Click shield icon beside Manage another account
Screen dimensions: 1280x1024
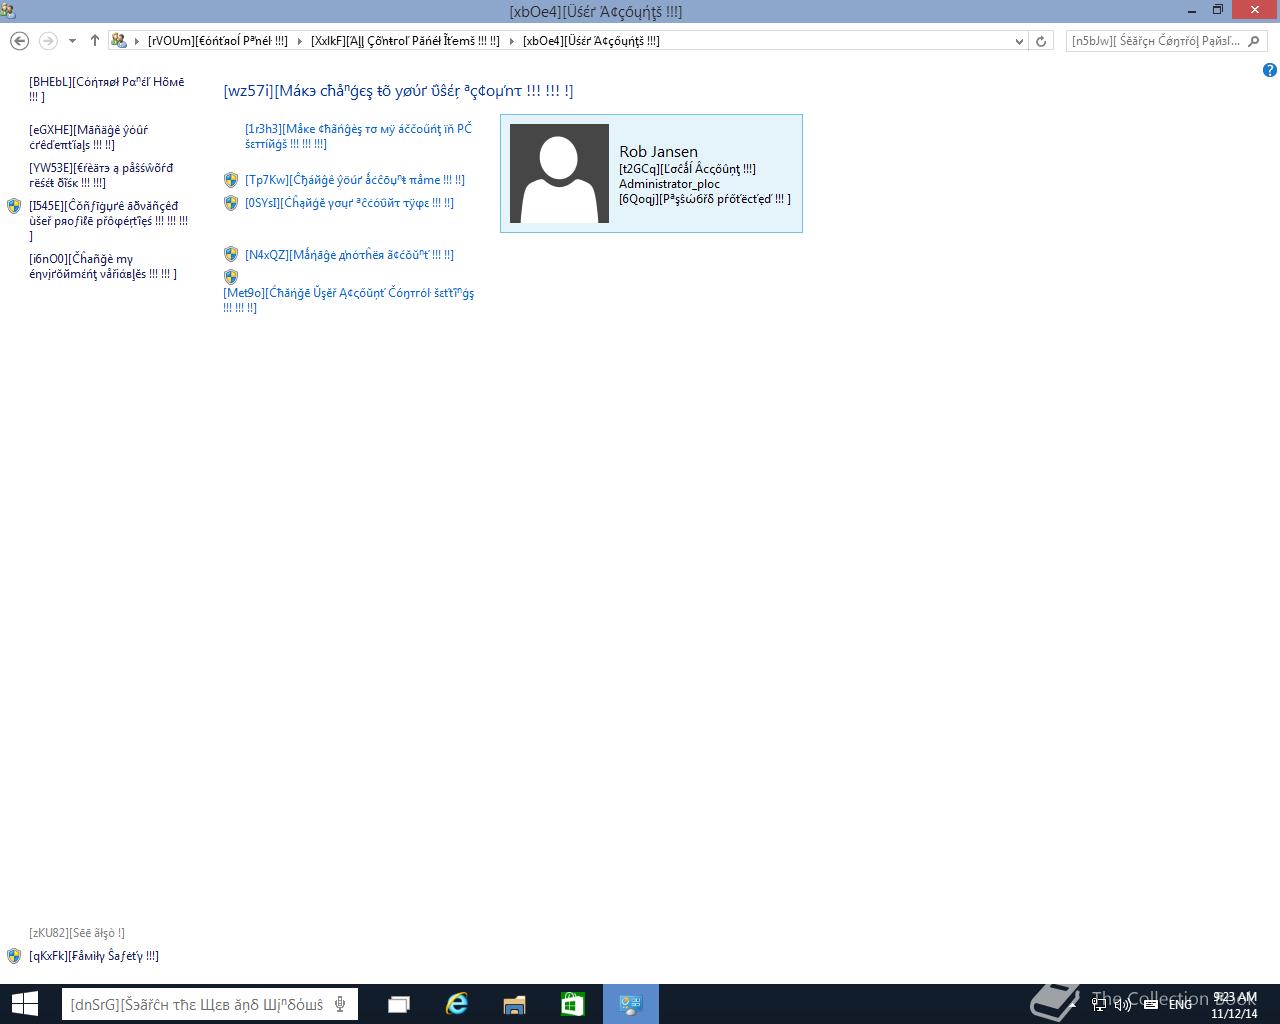click(231, 255)
